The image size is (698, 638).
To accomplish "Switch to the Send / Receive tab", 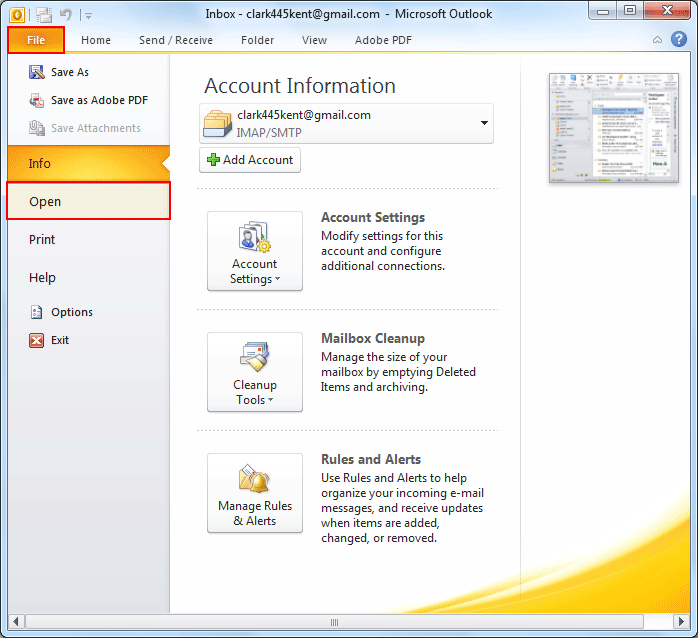I will (x=176, y=40).
